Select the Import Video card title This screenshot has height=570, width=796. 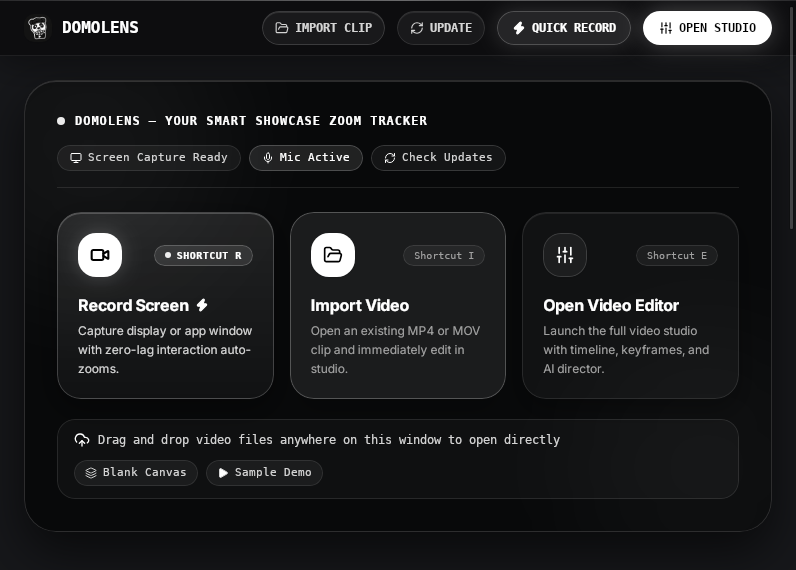(x=360, y=305)
